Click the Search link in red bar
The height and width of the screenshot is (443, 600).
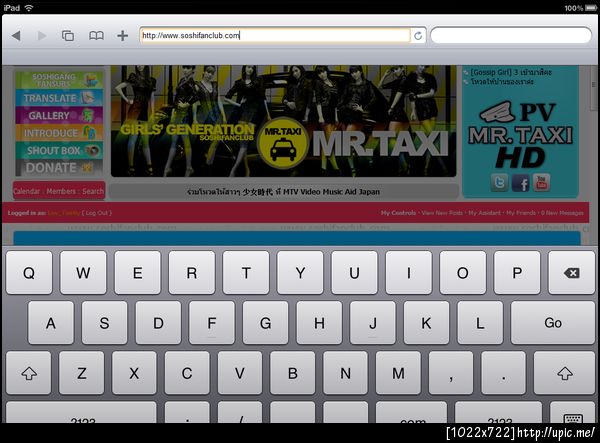[93, 191]
